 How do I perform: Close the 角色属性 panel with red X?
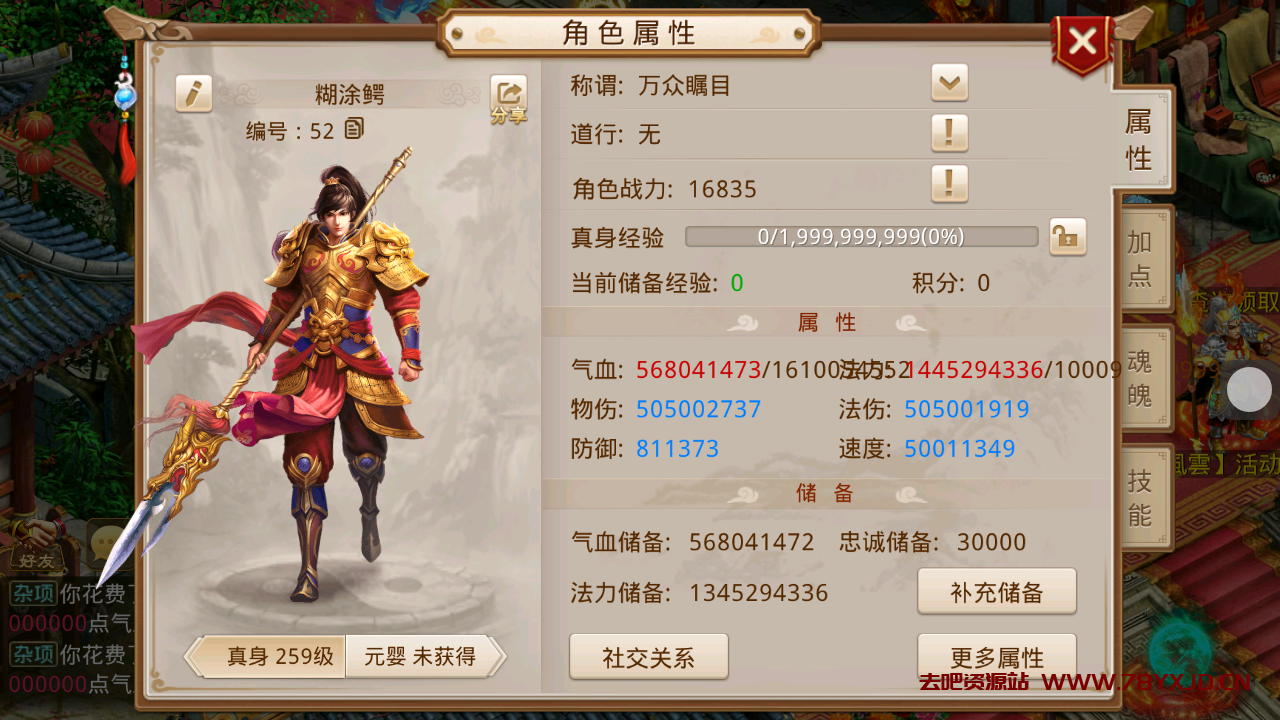pos(1082,43)
